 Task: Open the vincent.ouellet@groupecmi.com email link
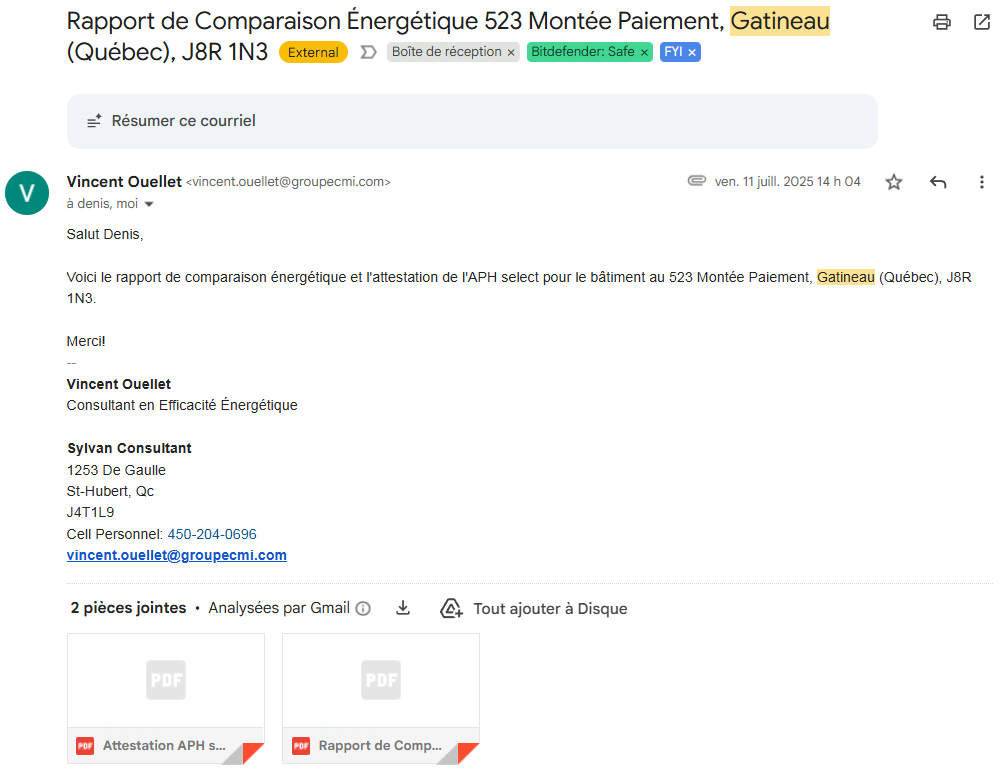pos(177,555)
